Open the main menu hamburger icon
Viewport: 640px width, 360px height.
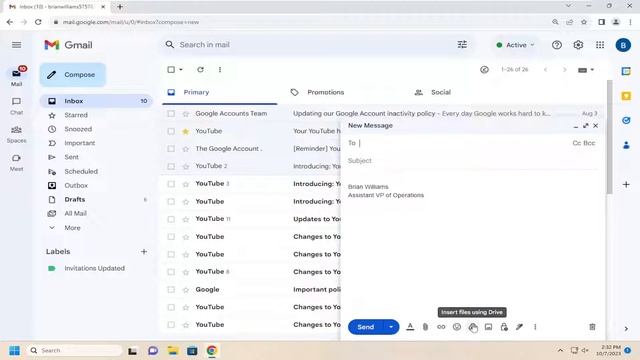coord(16,45)
